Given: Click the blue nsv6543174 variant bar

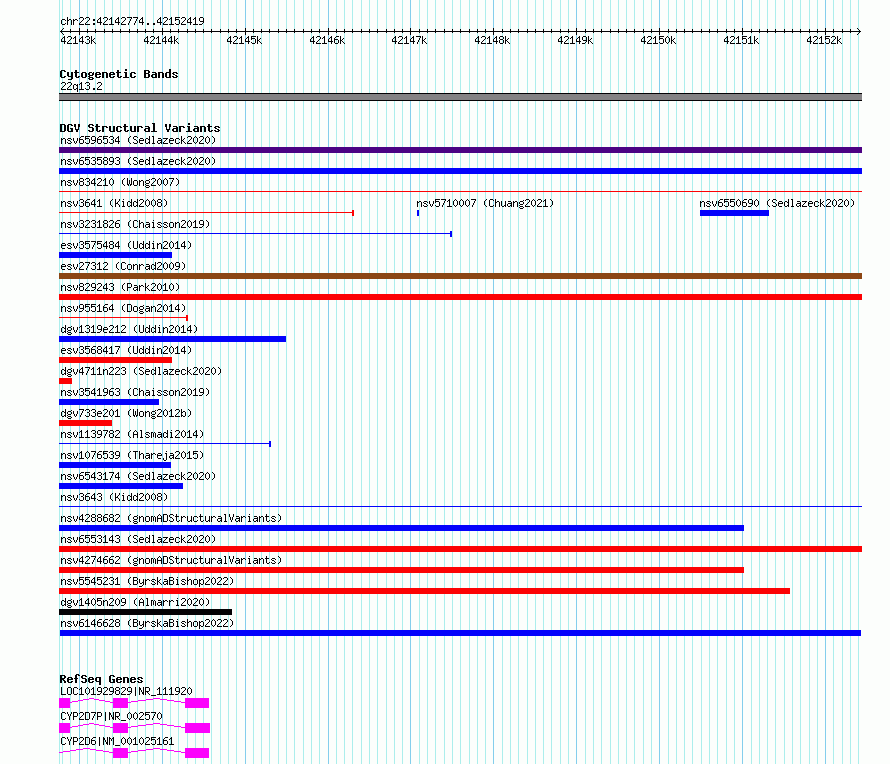Looking at the screenshot, I should (121, 486).
